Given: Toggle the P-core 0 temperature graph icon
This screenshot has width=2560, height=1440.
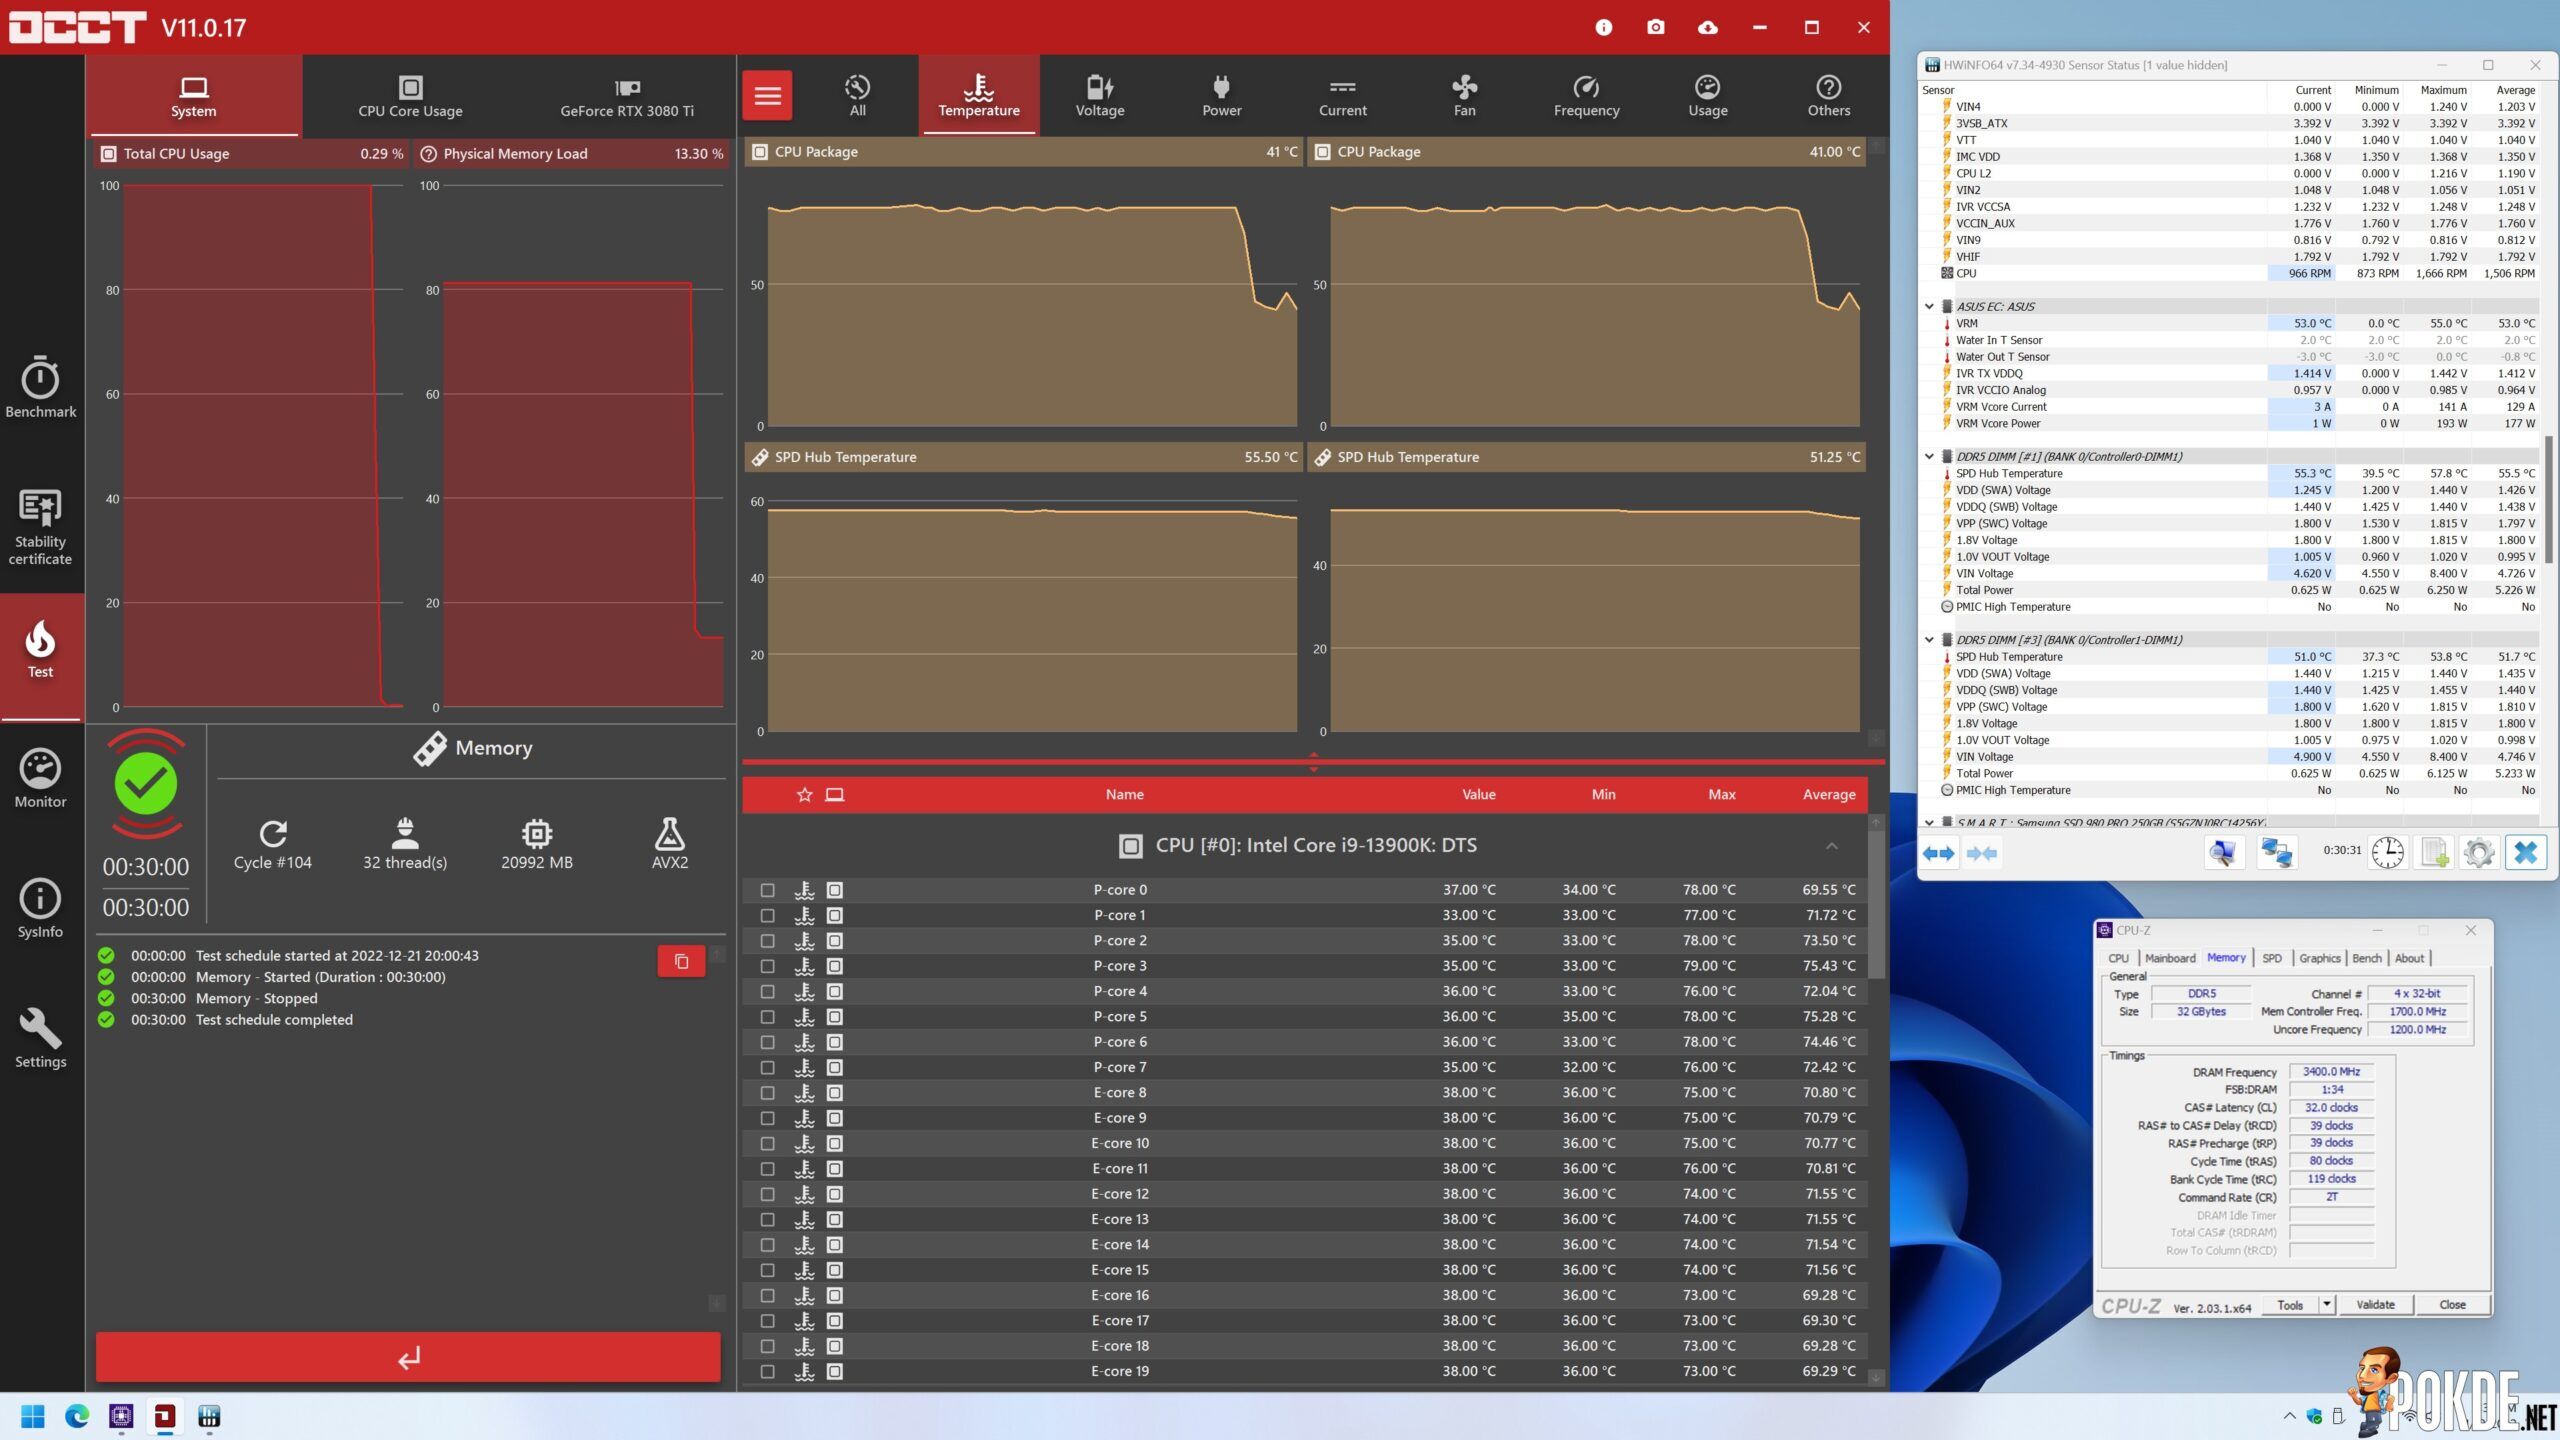Looking at the screenshot, I should click(804, 890).
